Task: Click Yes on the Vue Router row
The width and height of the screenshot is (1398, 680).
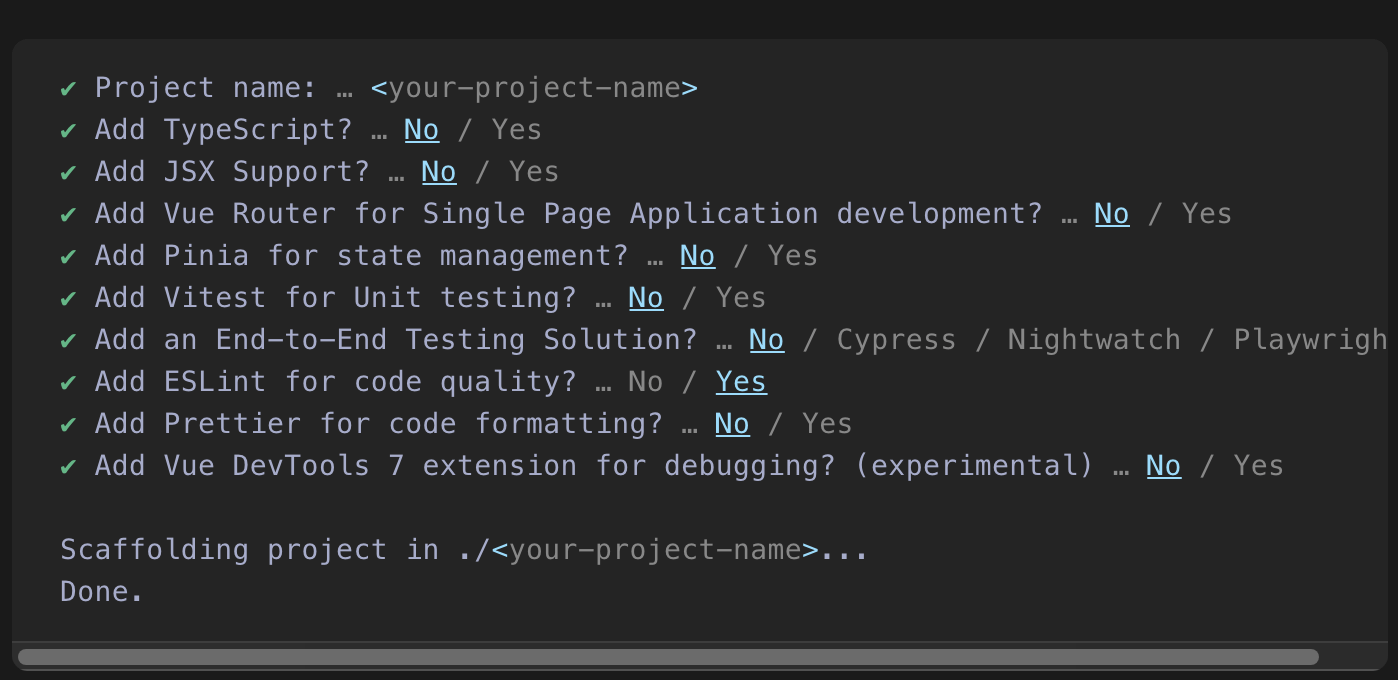Action: click(1207, 214)
